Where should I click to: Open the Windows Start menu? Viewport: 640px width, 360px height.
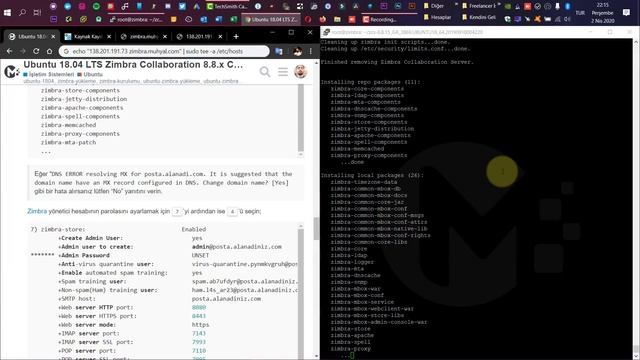pyautogui.click(x=7, y=13)
